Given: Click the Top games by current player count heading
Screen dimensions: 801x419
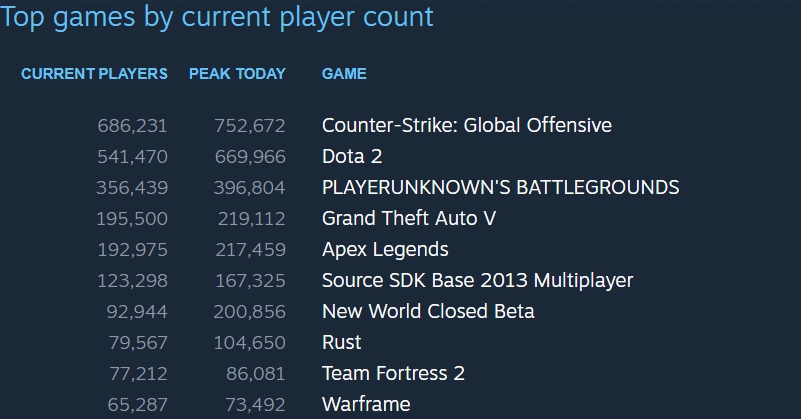Looking at the screenshot, I should [x=217, y=17].
